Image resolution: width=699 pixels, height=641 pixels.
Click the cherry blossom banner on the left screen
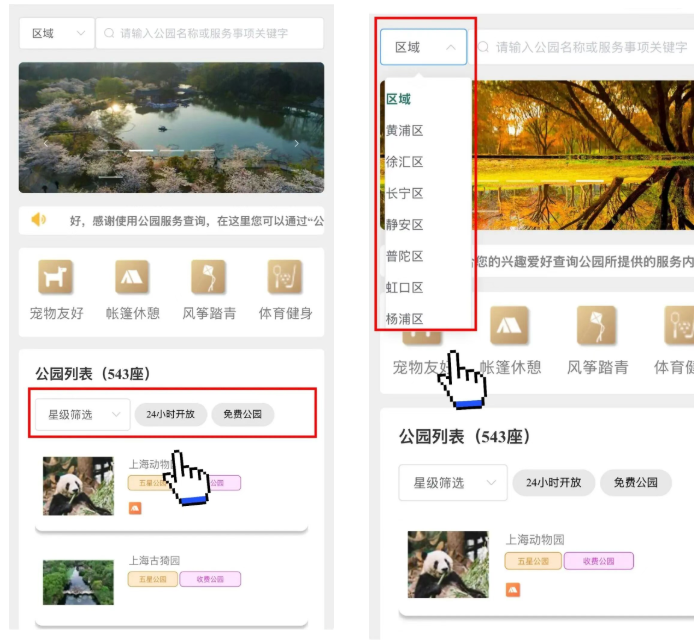point(172,127)
